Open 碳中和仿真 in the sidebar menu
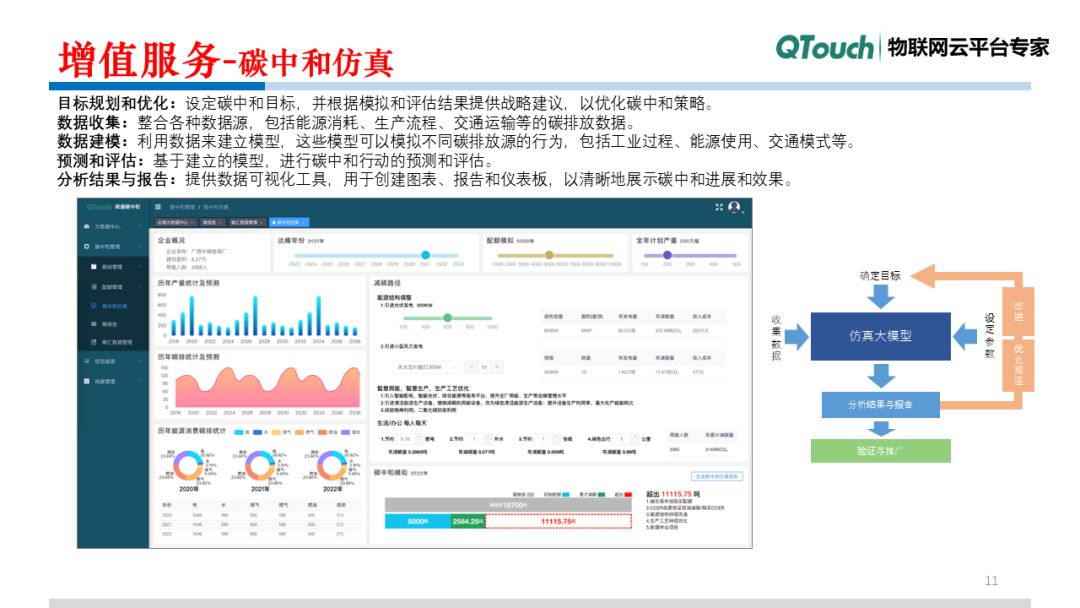The image size is (1080, 608). (114, 306)
